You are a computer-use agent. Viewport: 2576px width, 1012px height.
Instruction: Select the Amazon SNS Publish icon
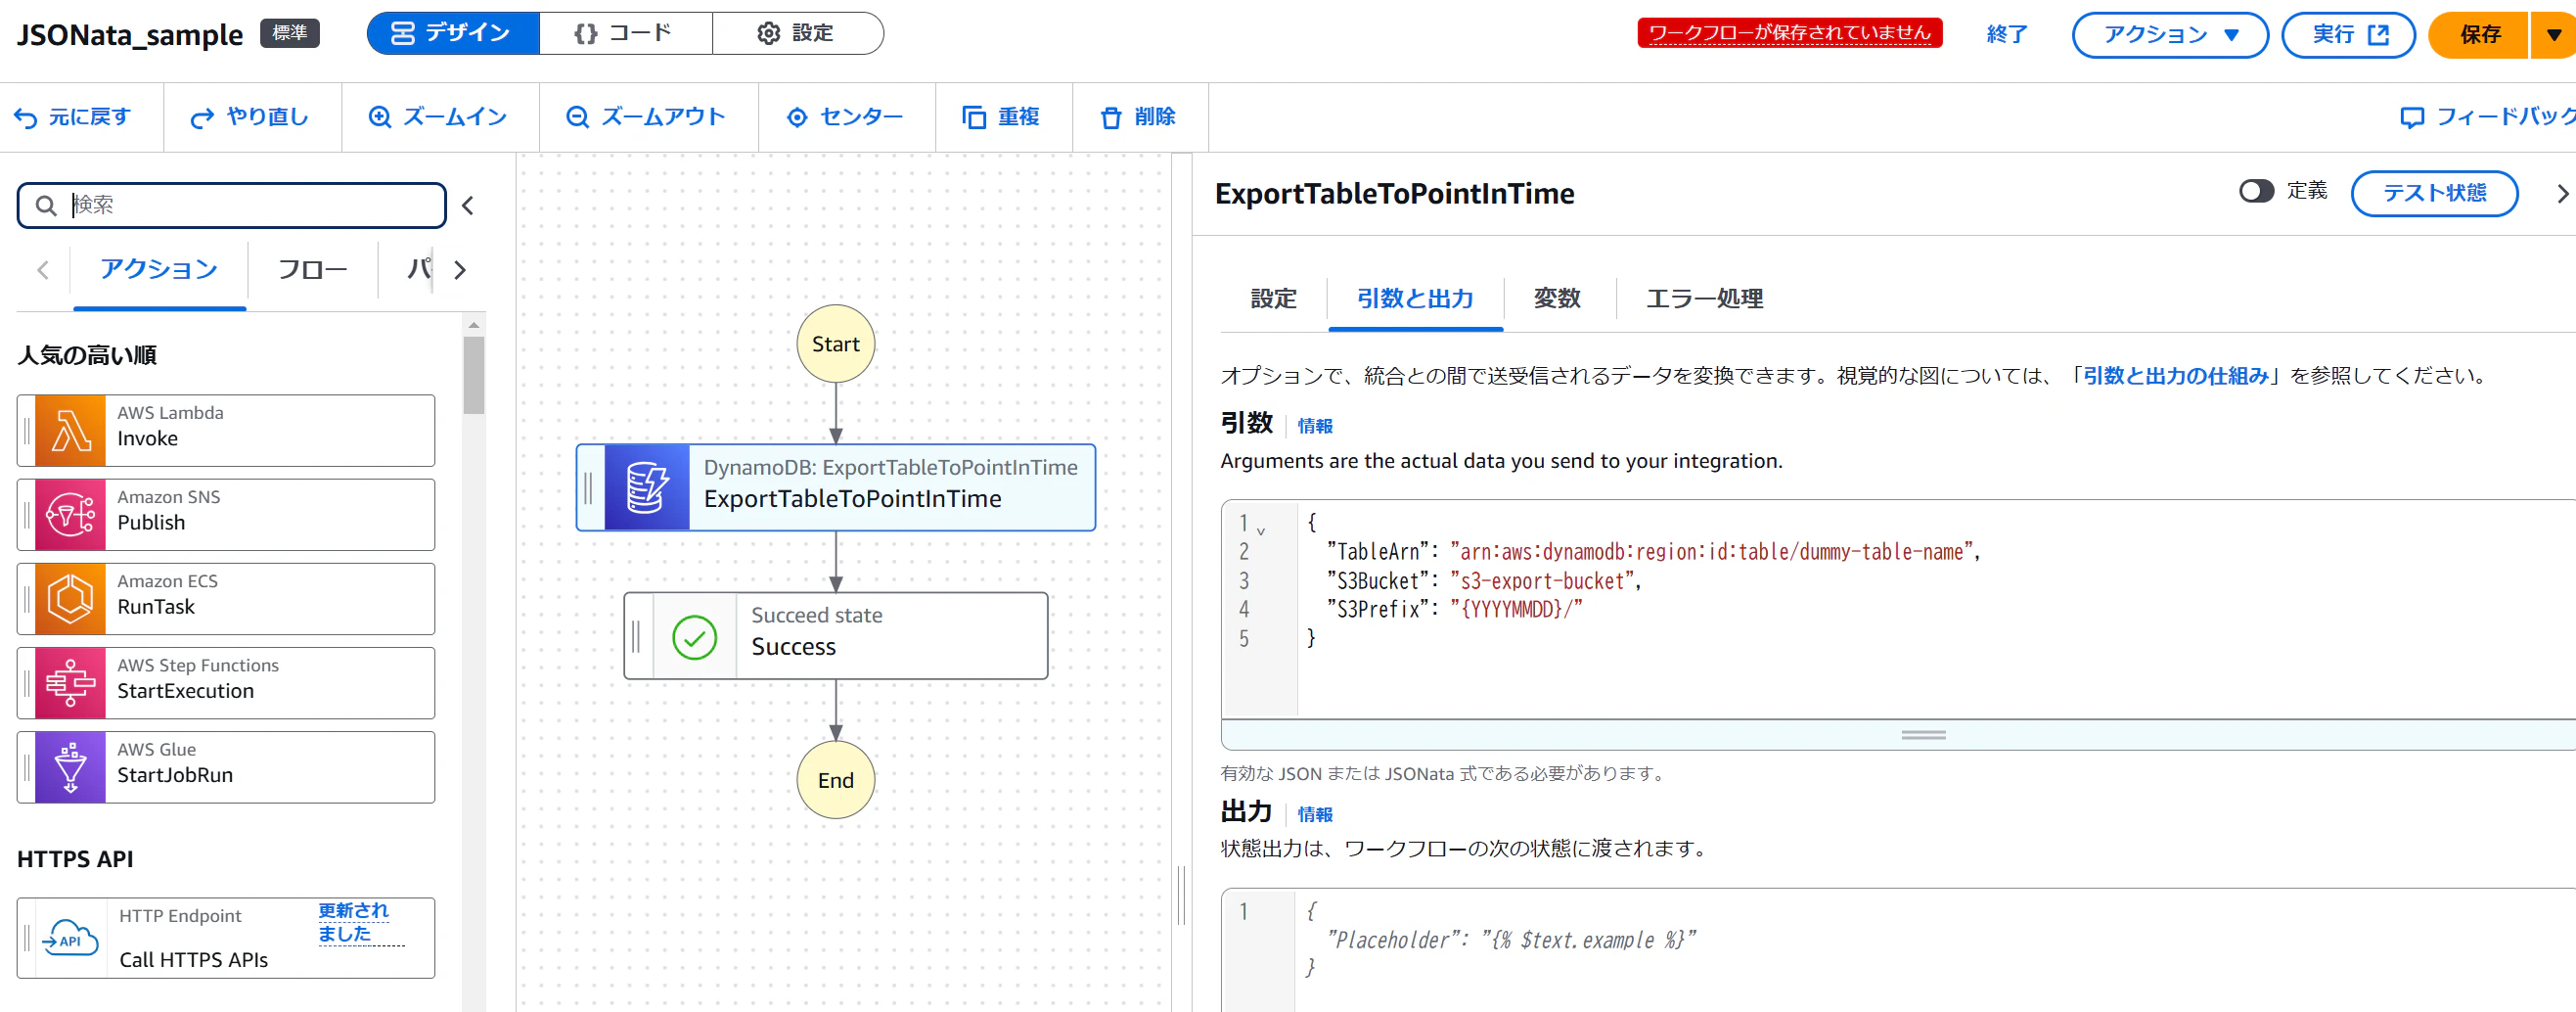coord(70,515)
